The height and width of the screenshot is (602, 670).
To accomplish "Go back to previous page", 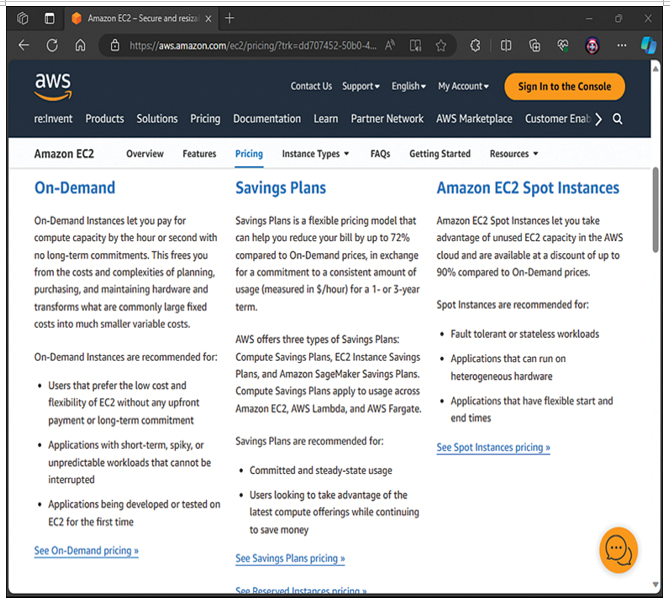I will click(x=24, y=45).
